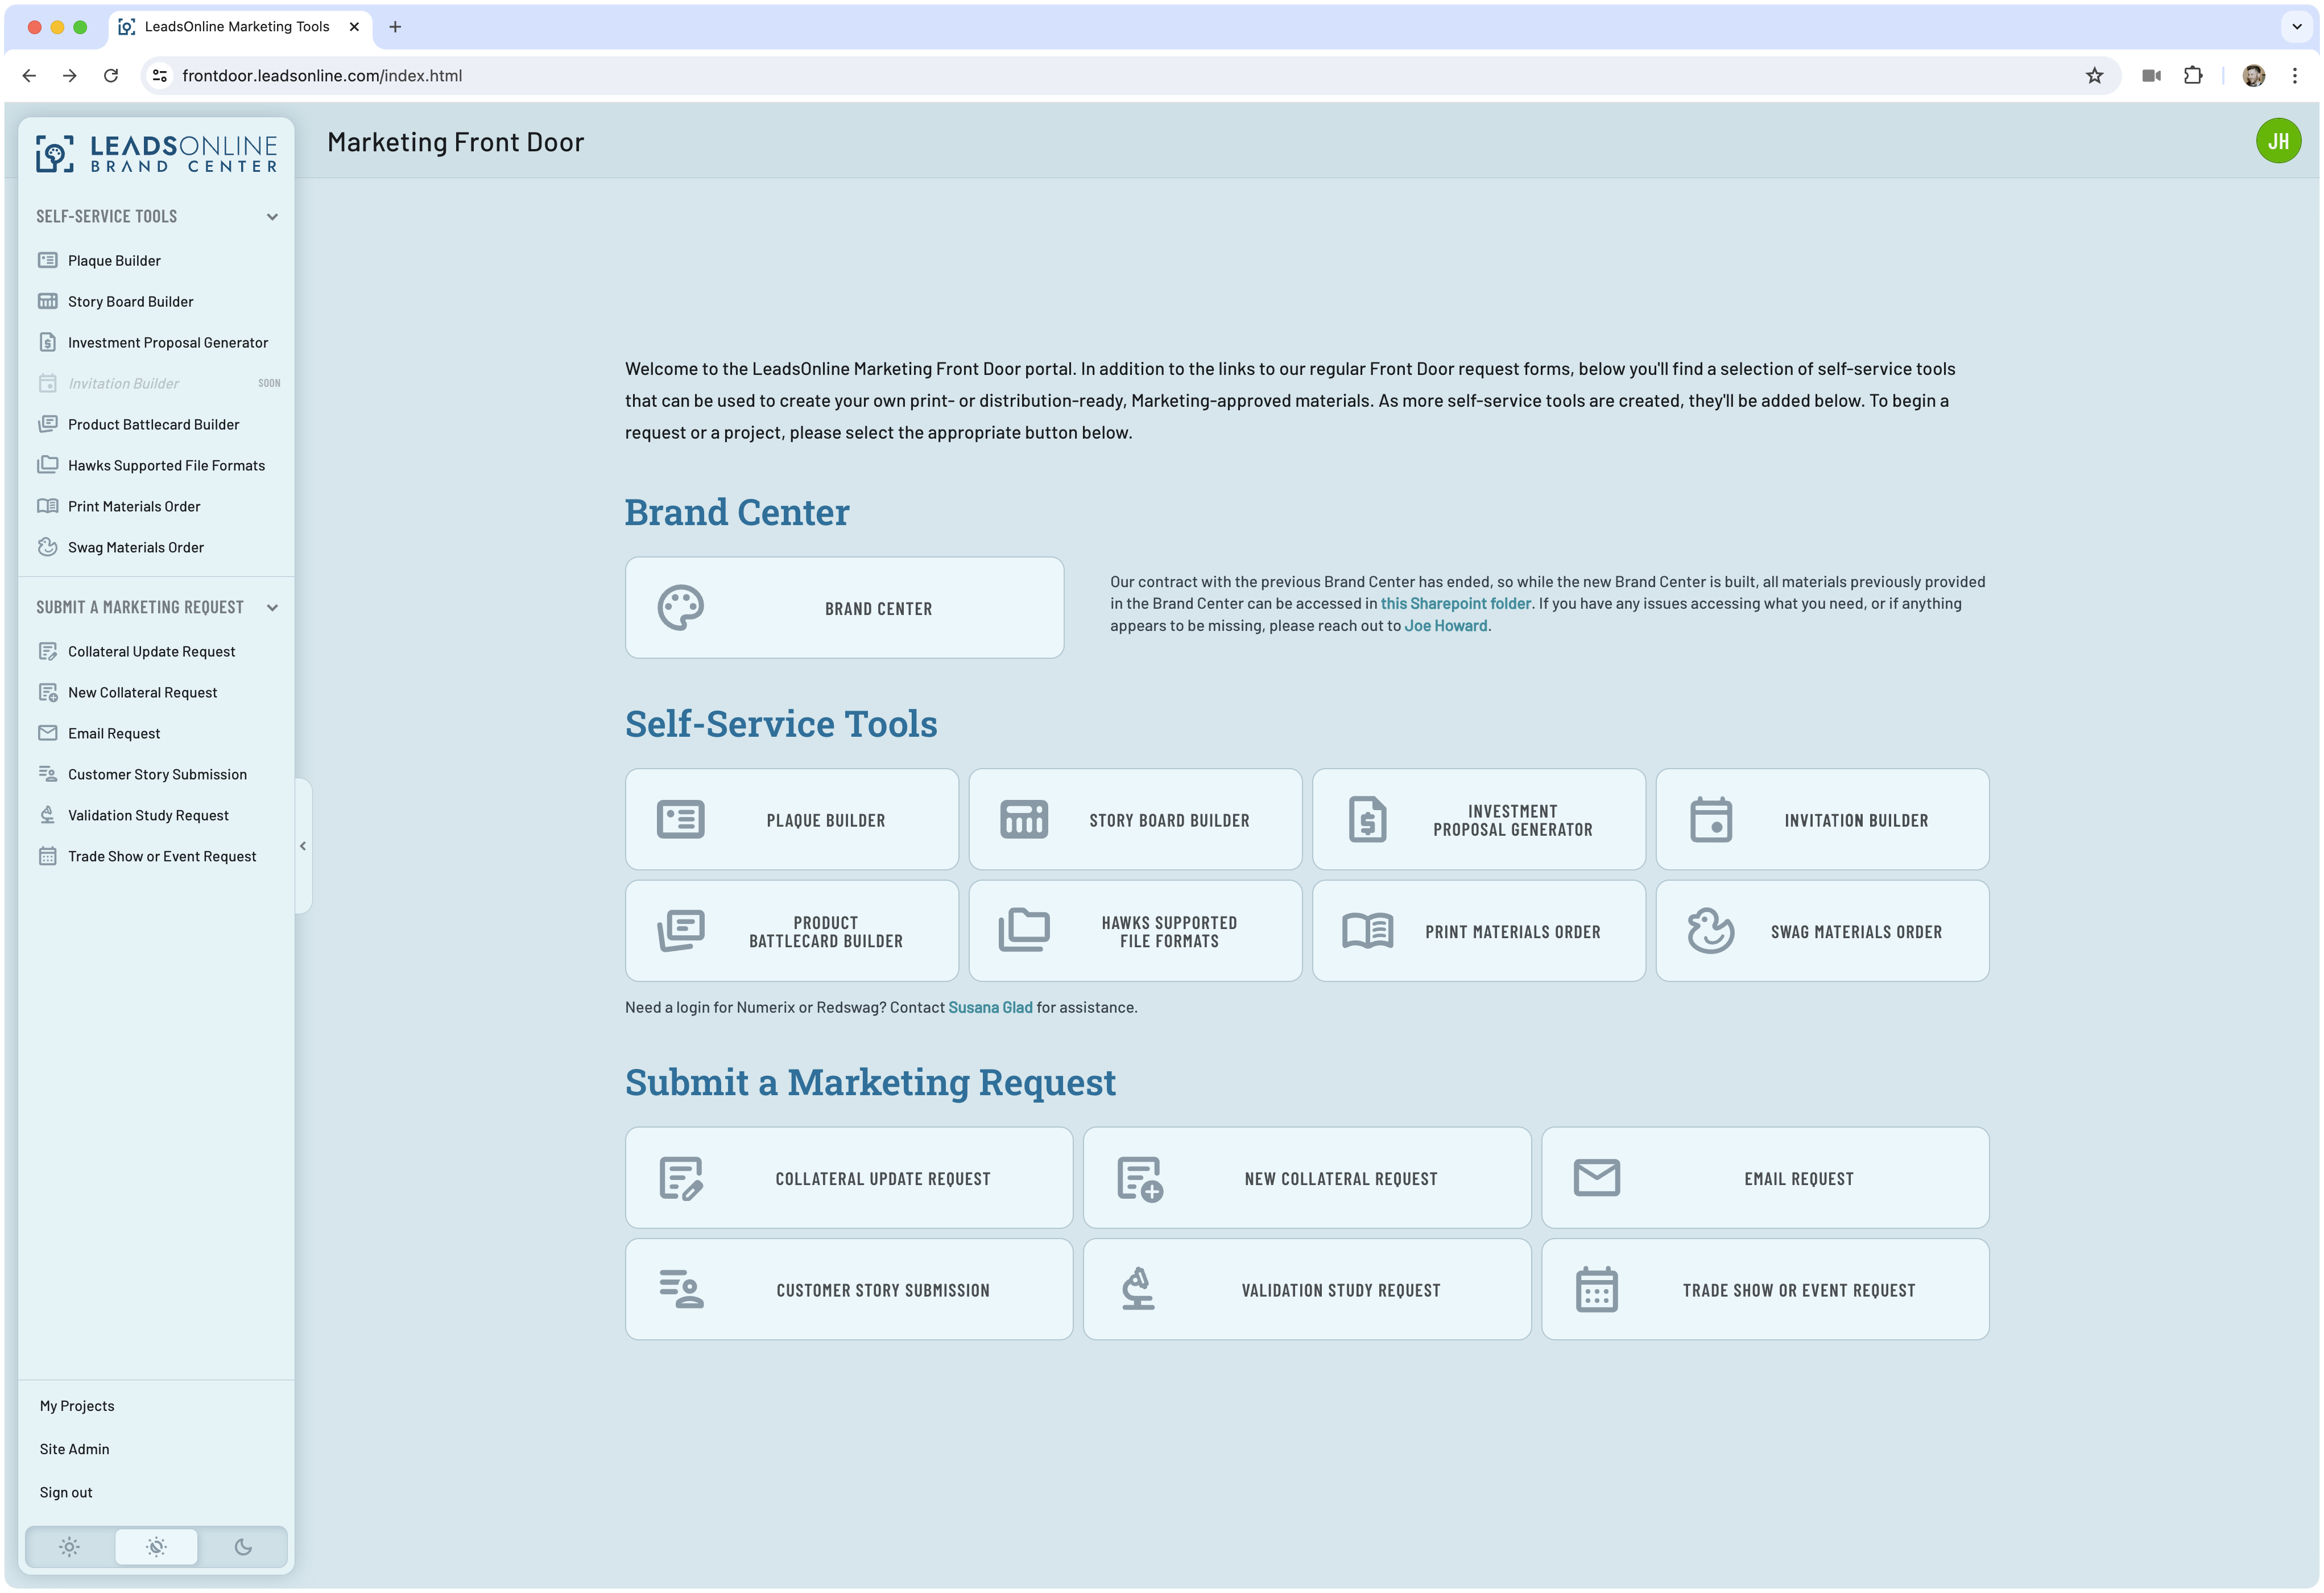The image size is (2324, 1593).
Task: Click the Susana Glad contact link
Action: [990, 1007]
